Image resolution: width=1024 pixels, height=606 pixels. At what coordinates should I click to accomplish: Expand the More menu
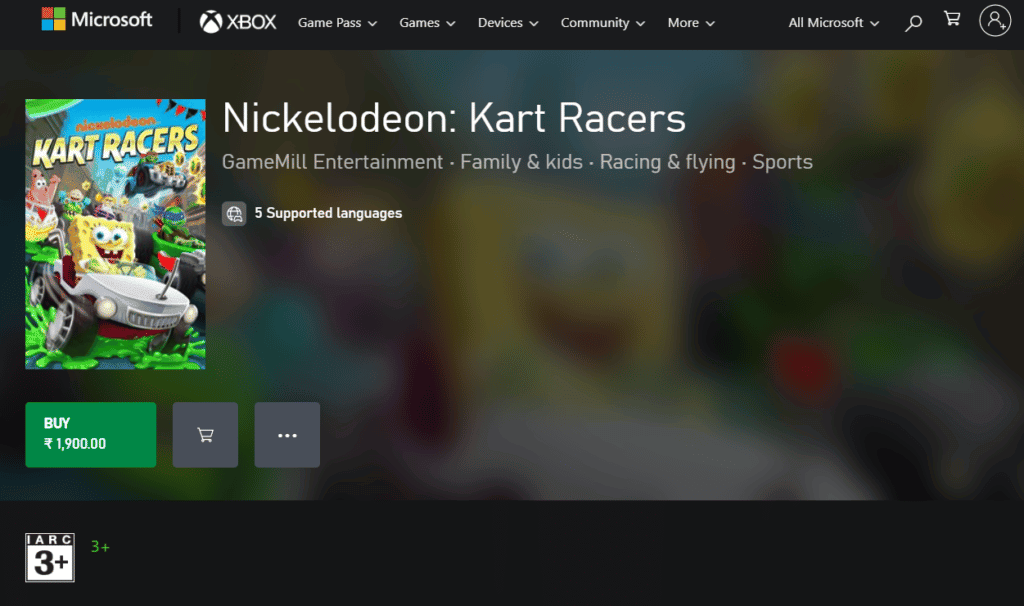coord(691,23)
